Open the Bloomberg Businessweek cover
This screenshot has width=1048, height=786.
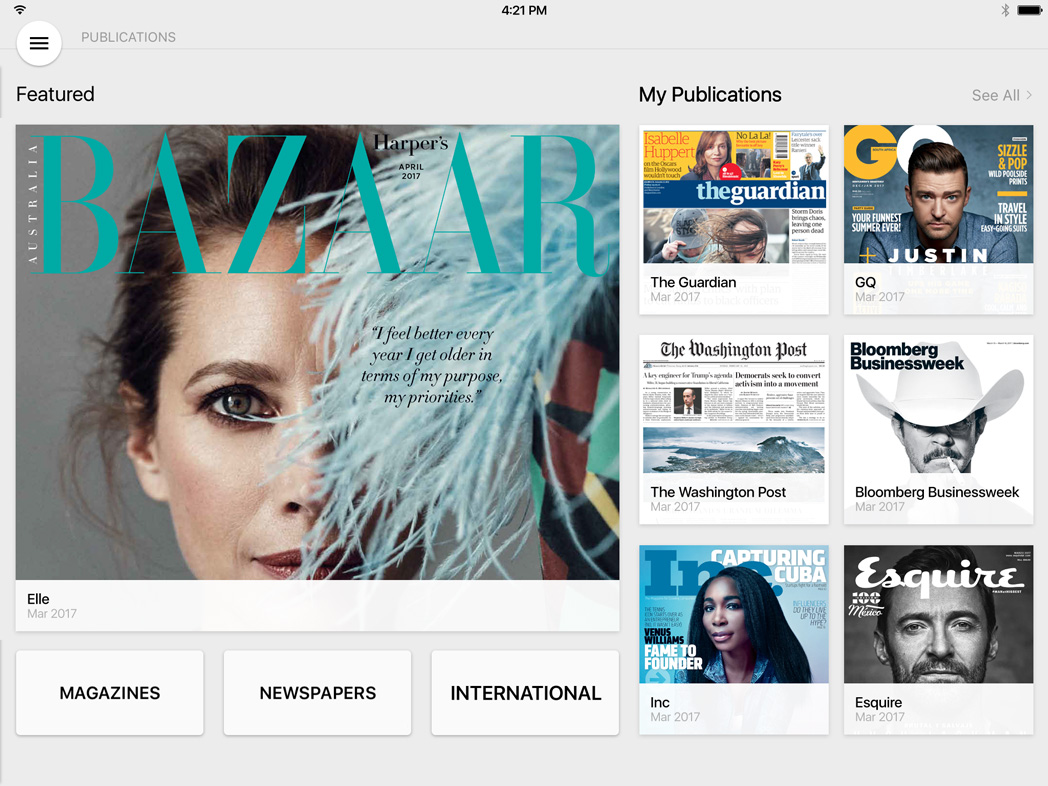click(938, 430)
